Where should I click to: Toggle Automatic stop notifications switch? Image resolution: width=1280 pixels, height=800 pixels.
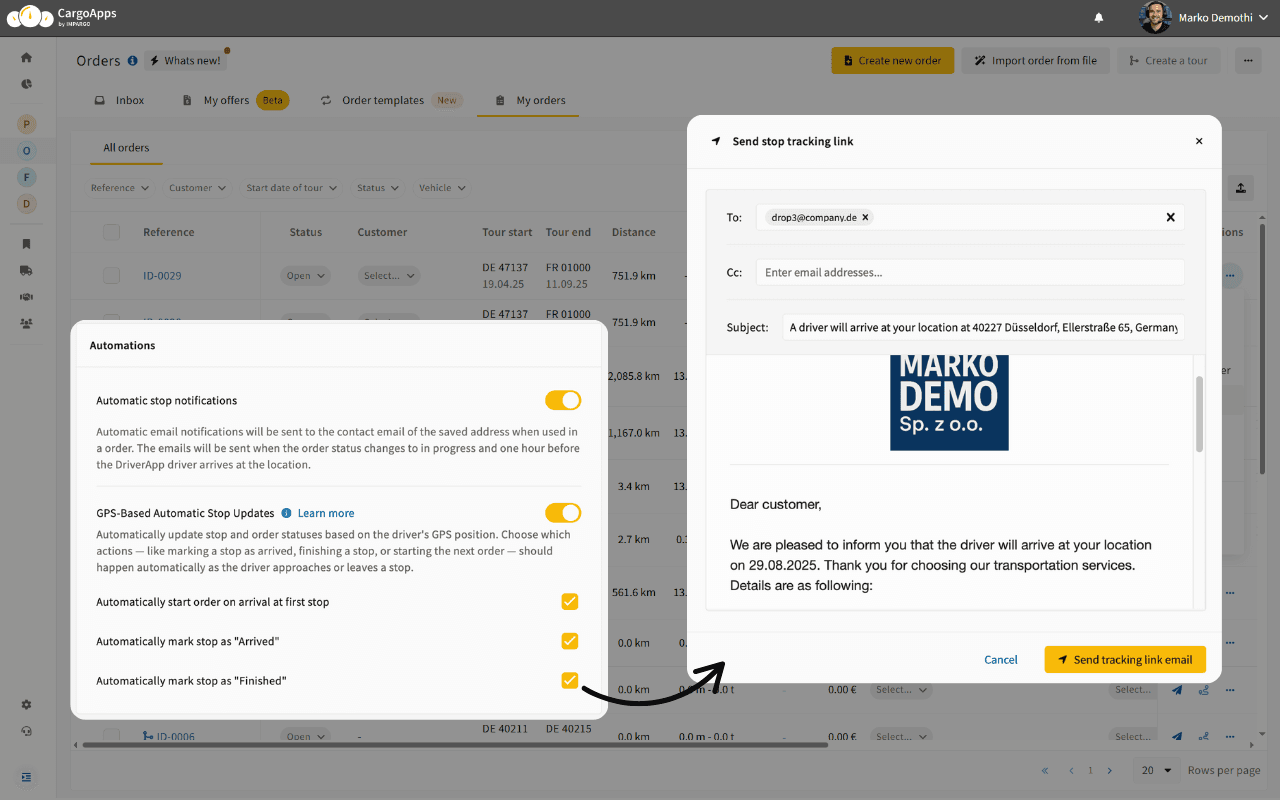562,400
